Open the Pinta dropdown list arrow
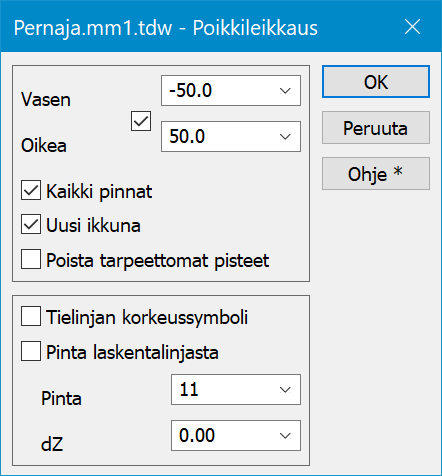 pos(285,390)
